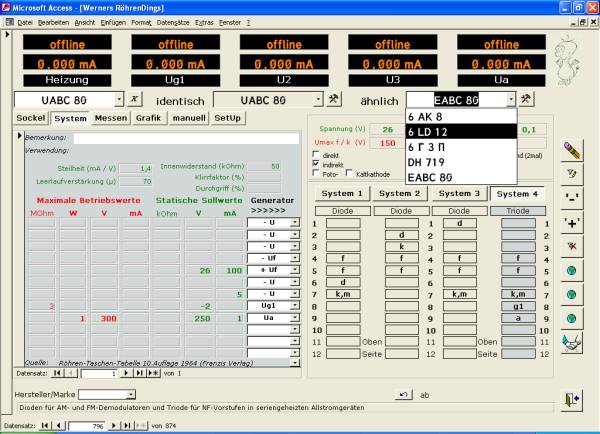Switch to the manuell tab
Image resolution: width=600 pixels, height=434 pixels.
pos(189,118)
